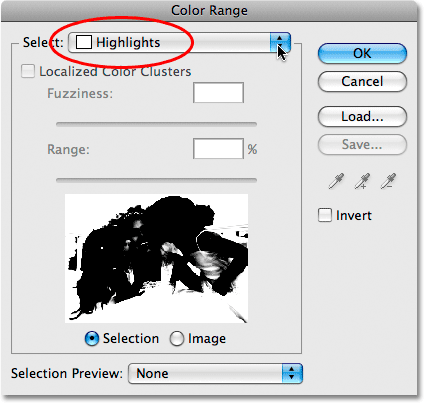Open the Select Highlights dropdown
The width and height of the screenshot is (424, 403).
tap(180, 42)
